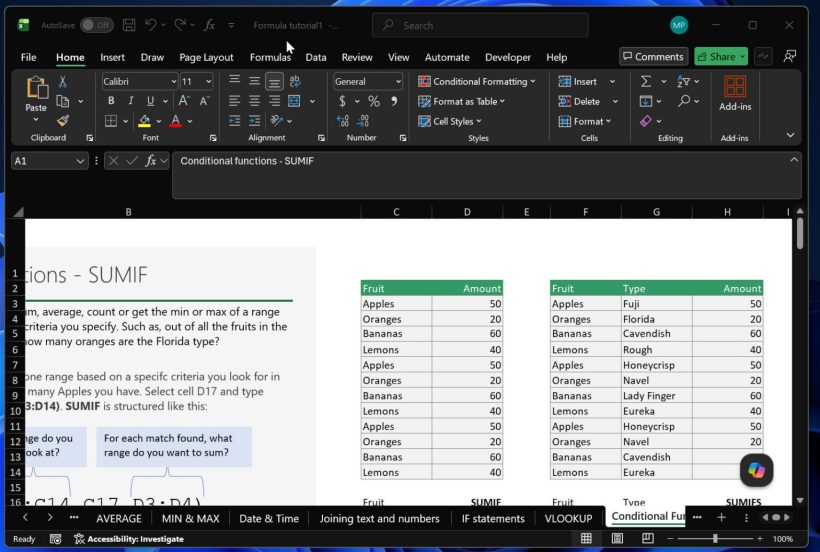Screen dimensions: 820x552
Task: Expand Conditional Formatting menu
Action: pyautogui.click(x=476, y=81)
